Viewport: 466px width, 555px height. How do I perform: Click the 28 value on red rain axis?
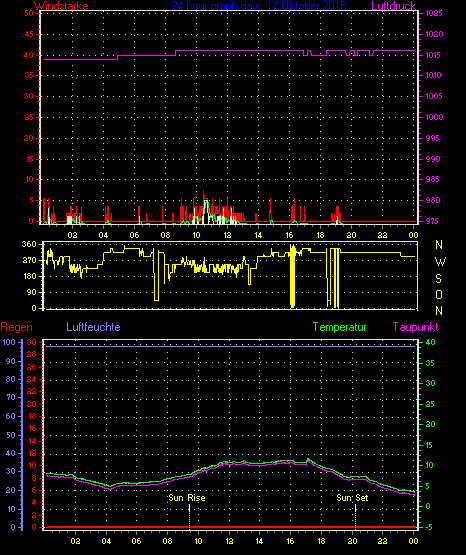(x=32, y=354)
